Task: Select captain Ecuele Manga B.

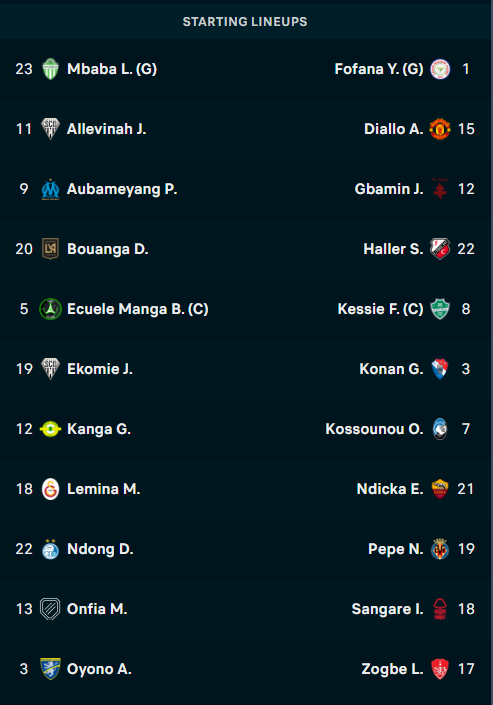Action: [138, 309]
